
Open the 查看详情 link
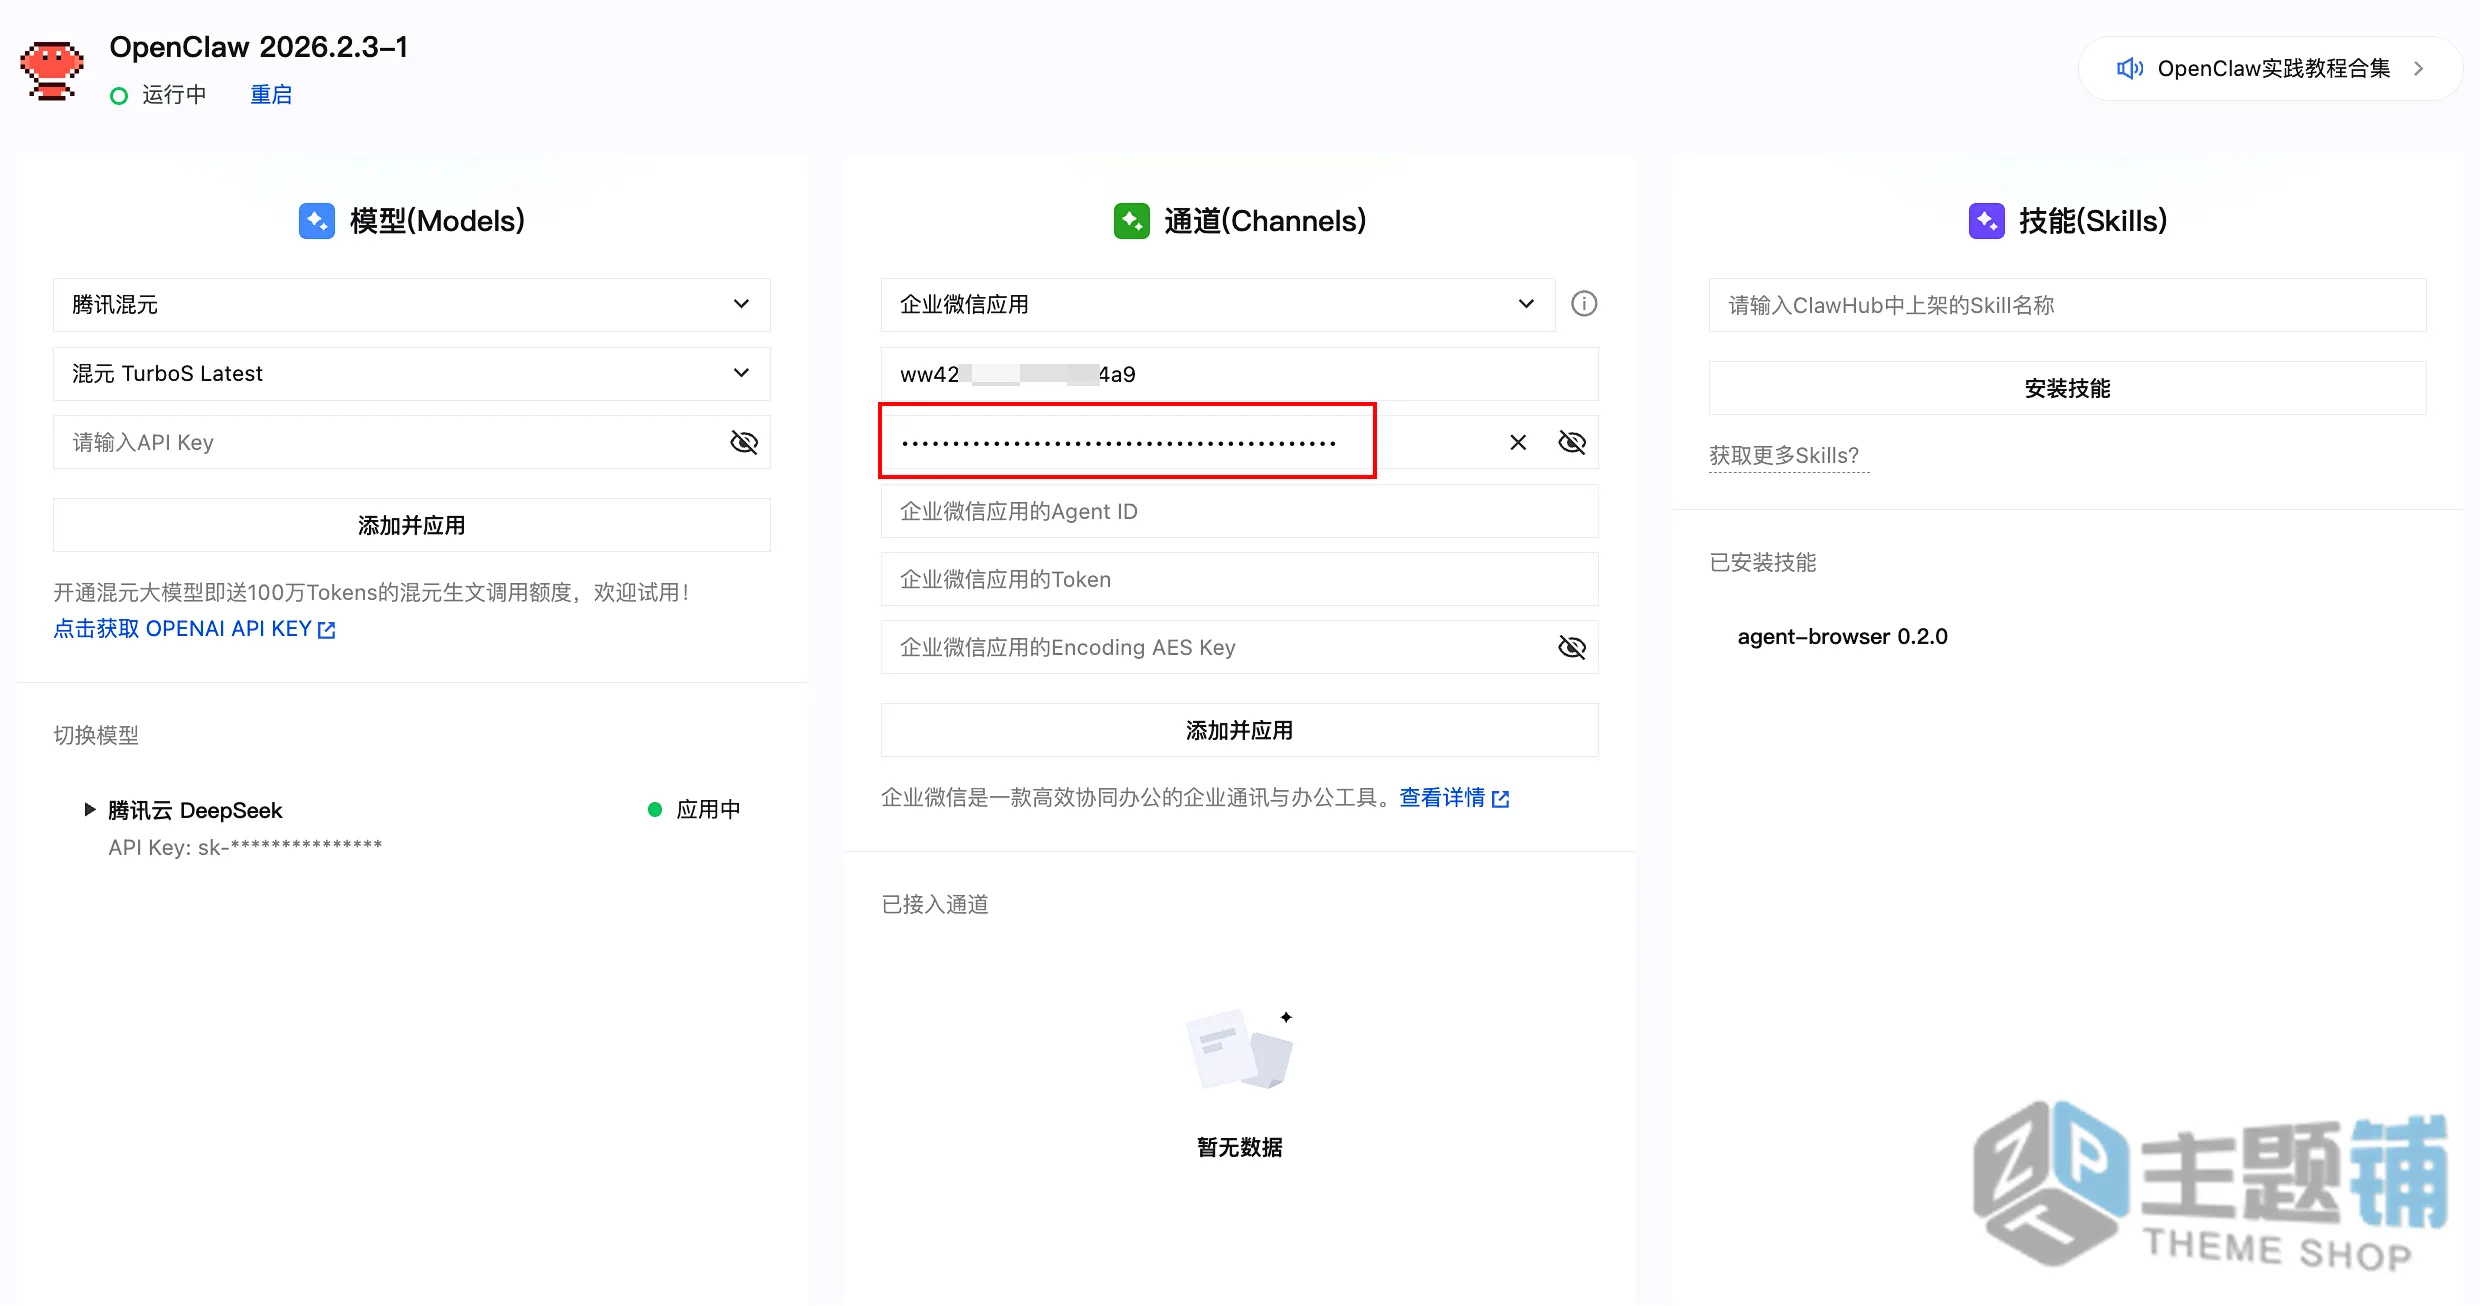coord(1442,797)
